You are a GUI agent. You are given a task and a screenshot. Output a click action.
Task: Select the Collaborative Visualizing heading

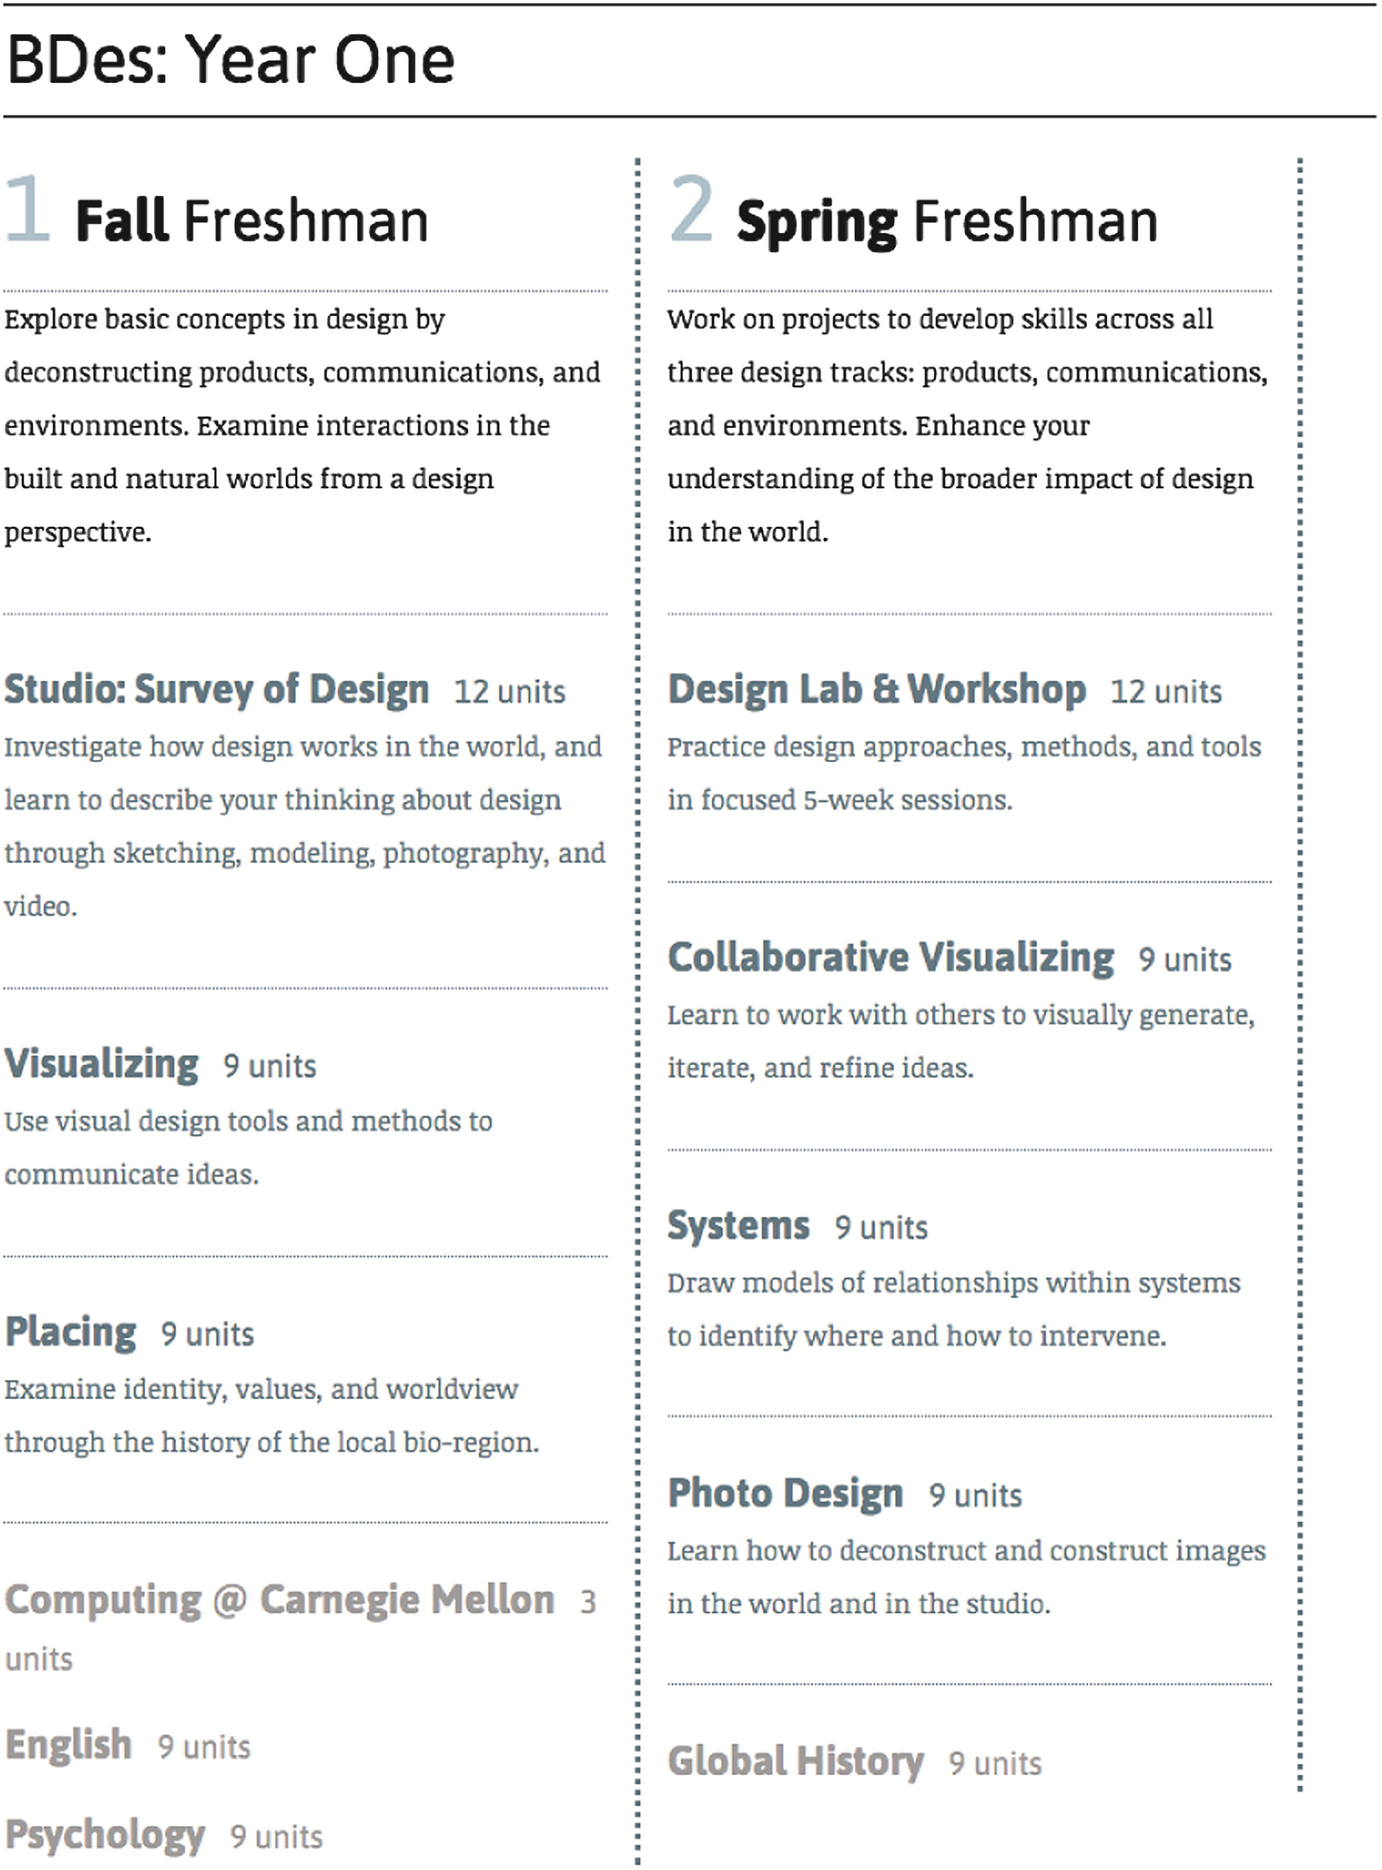891,958
